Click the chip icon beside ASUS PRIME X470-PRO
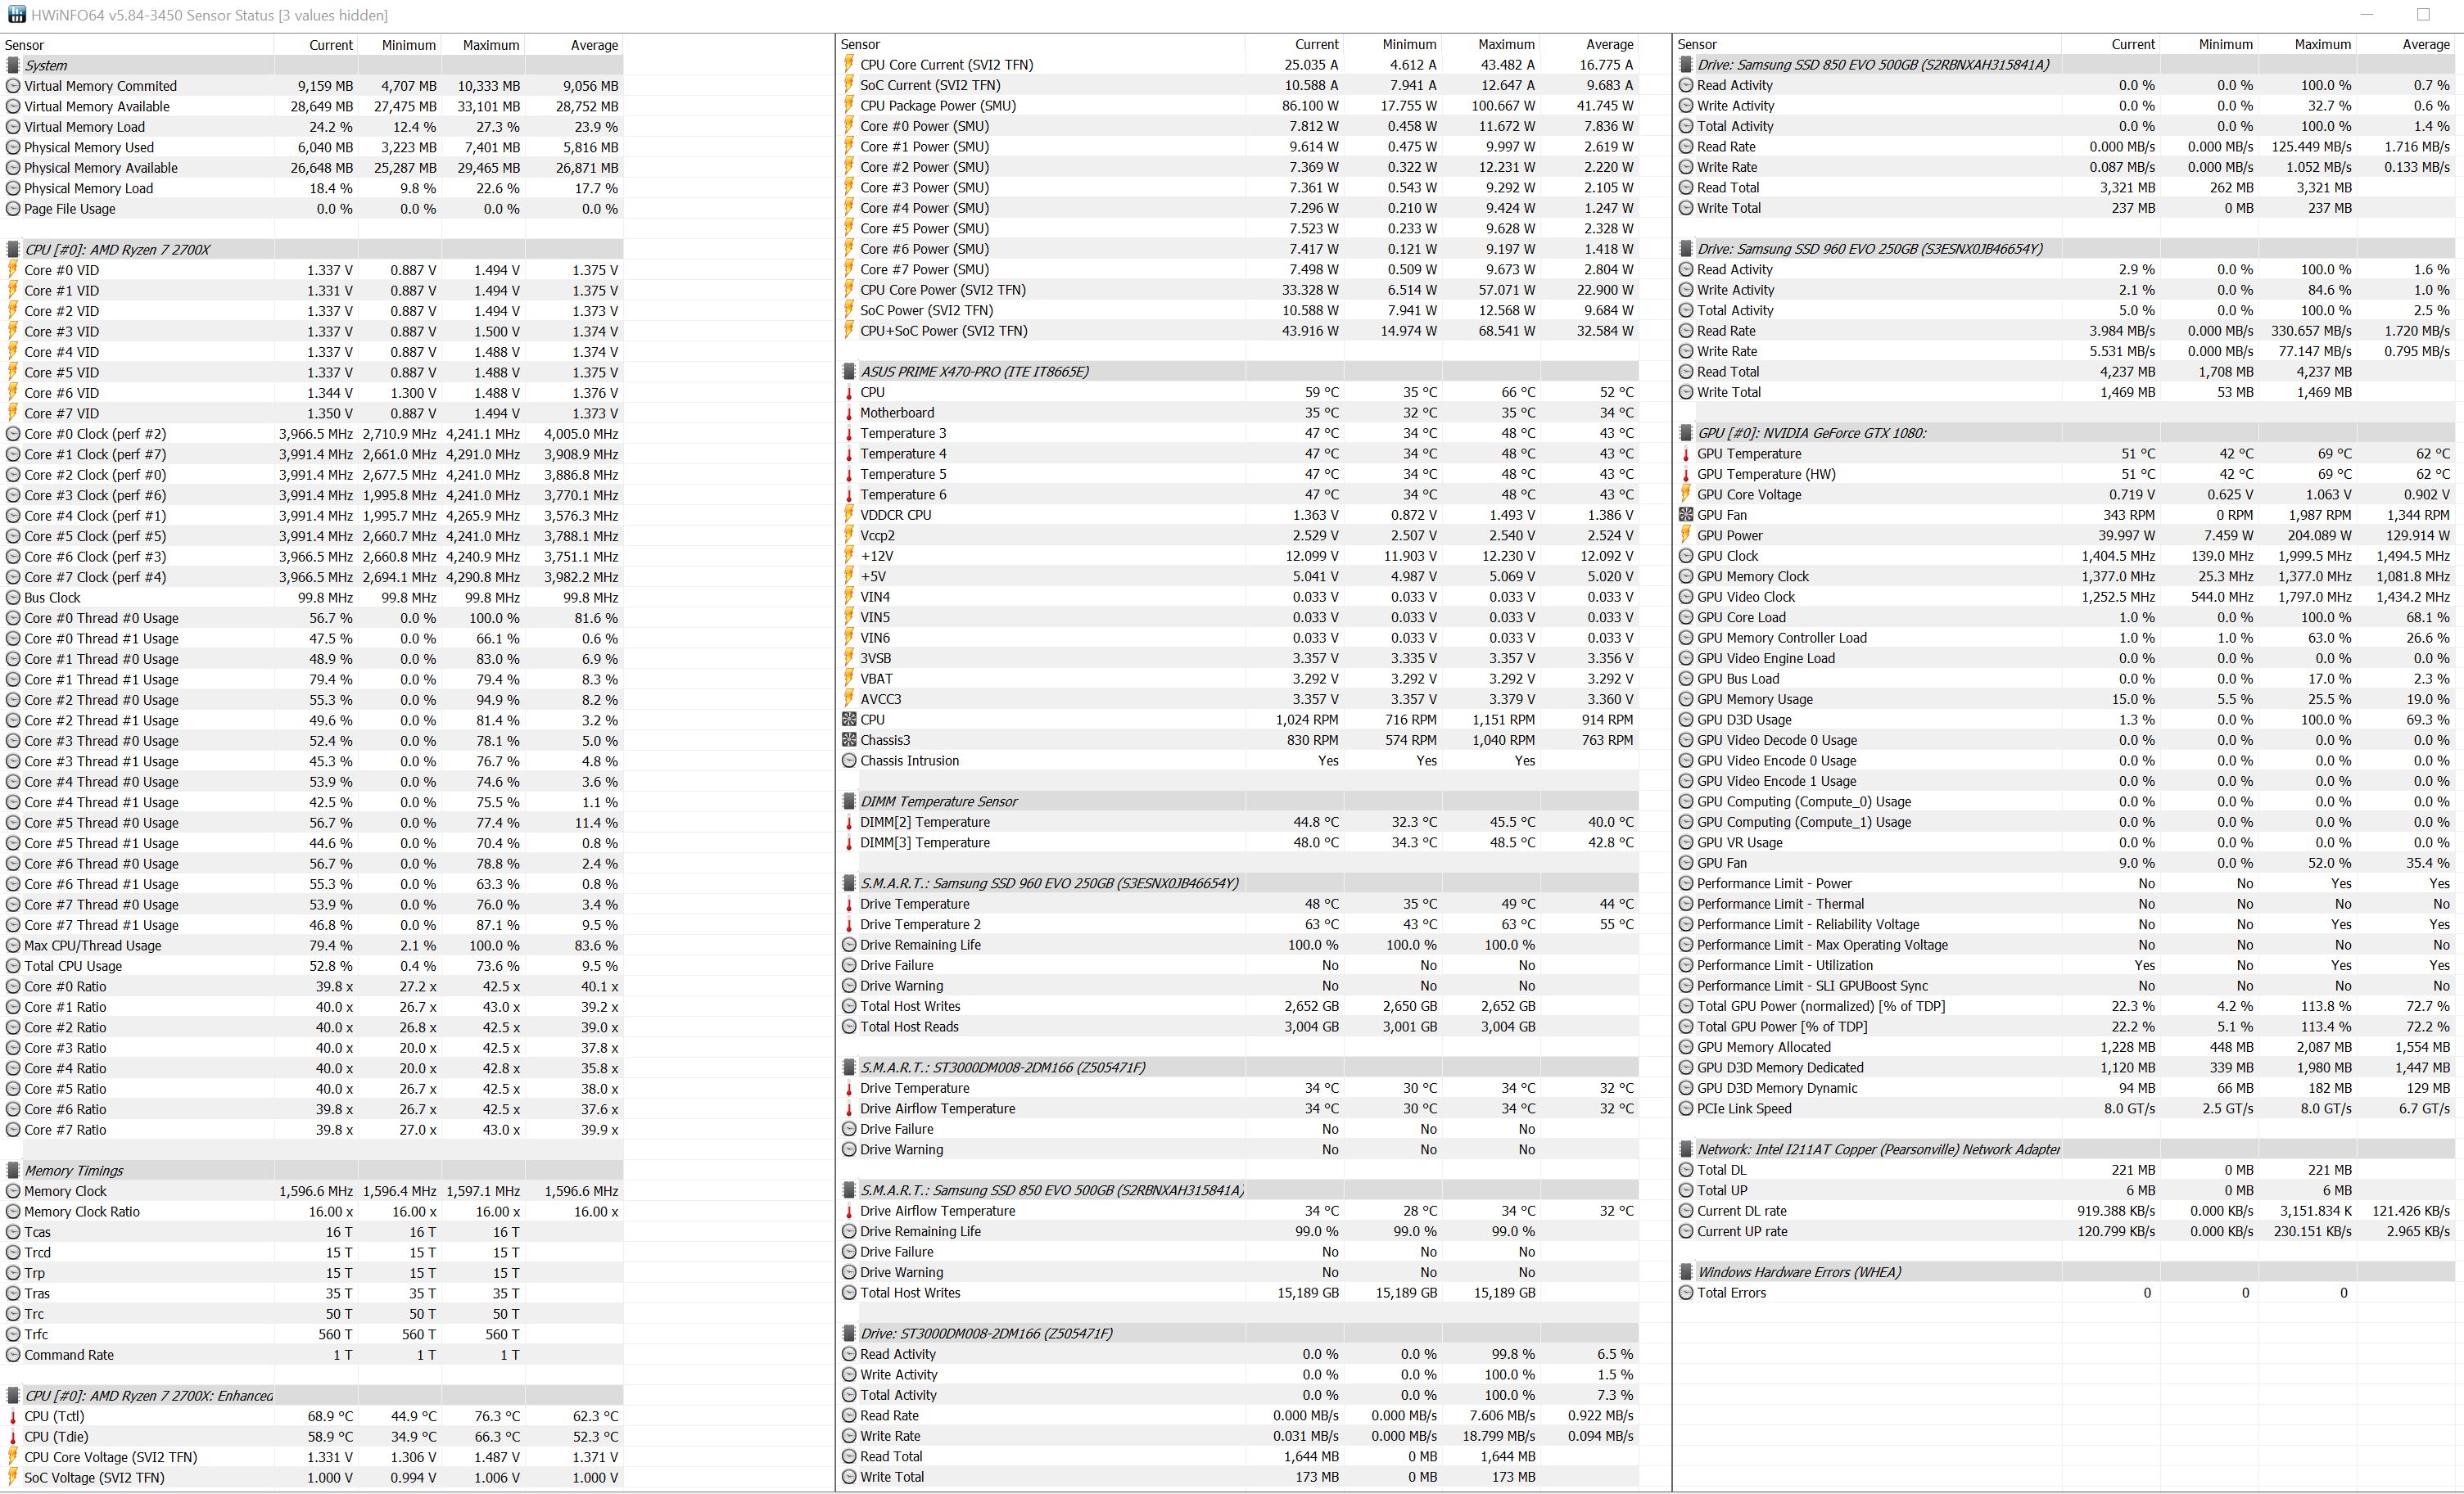This screenshot has height=1494, width=2464. [x=849, y=371]
